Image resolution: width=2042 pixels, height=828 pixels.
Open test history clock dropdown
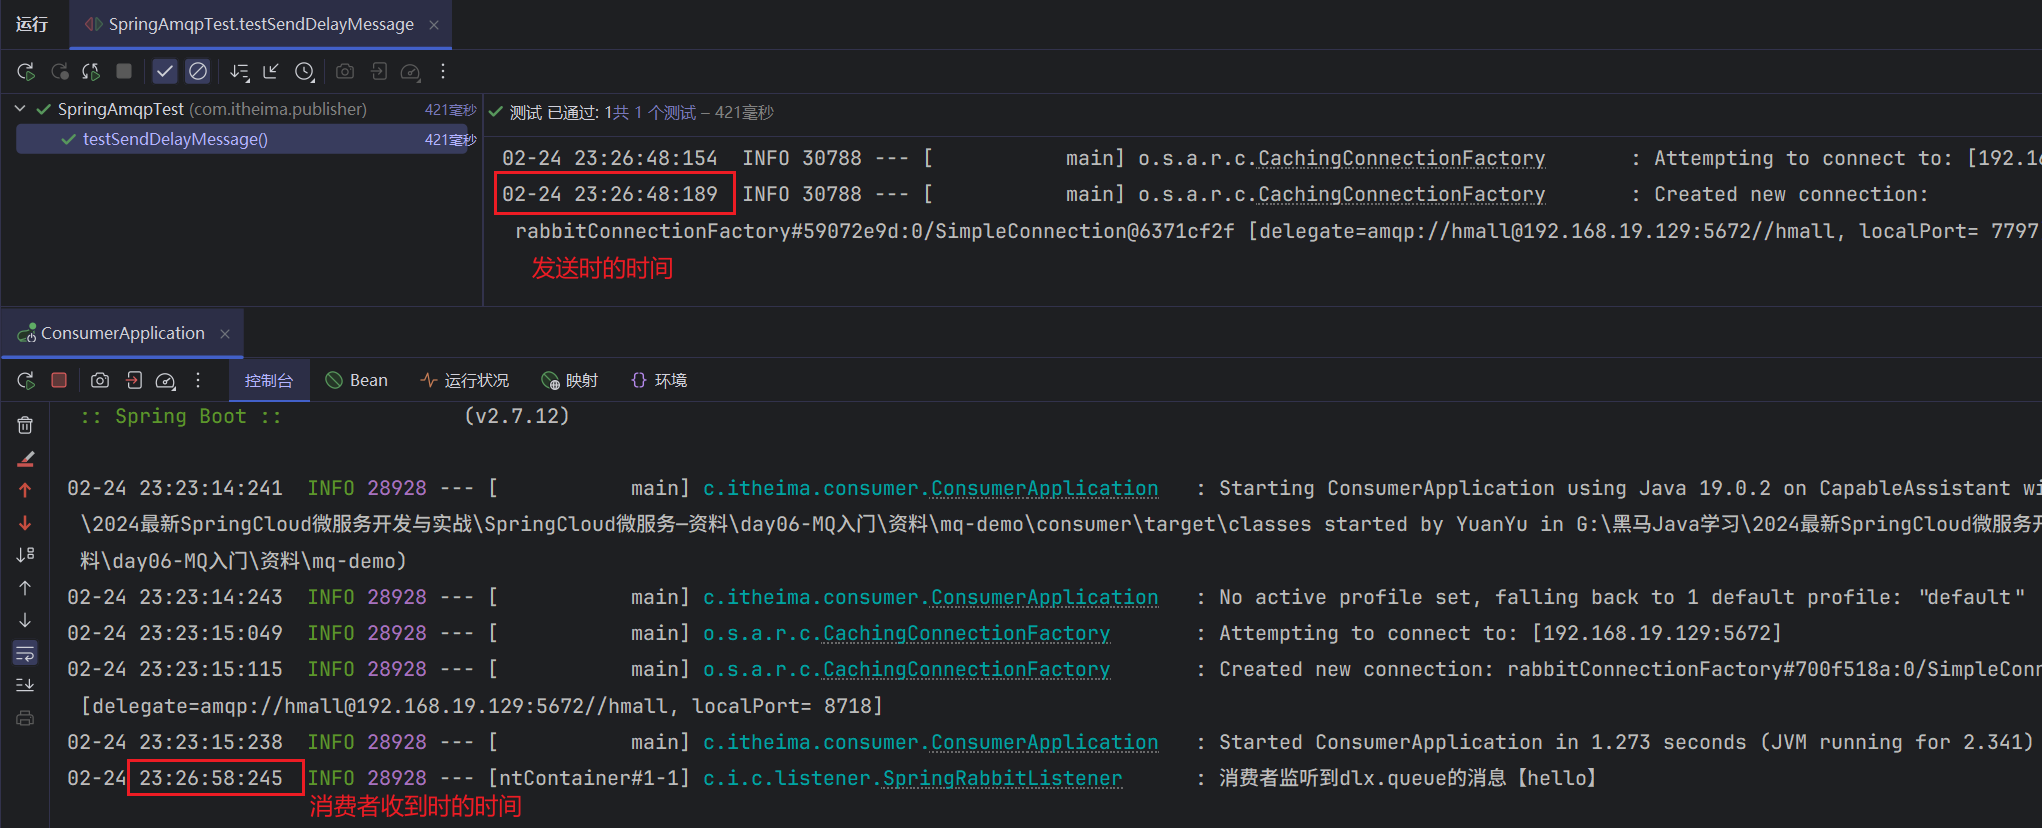[x=305, y=71]
